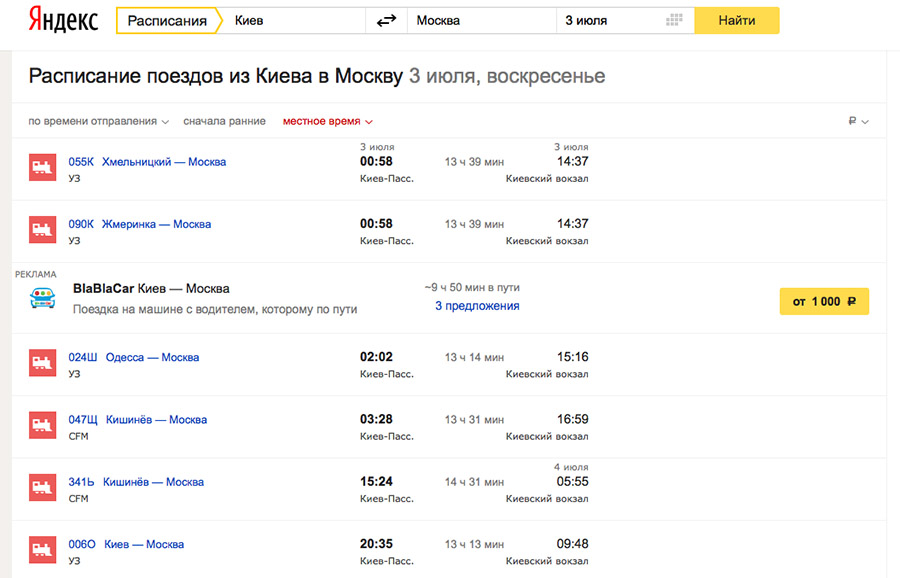Click the destination field containing Москва
This screenshot has width=900, height=578.
point(480,20)
